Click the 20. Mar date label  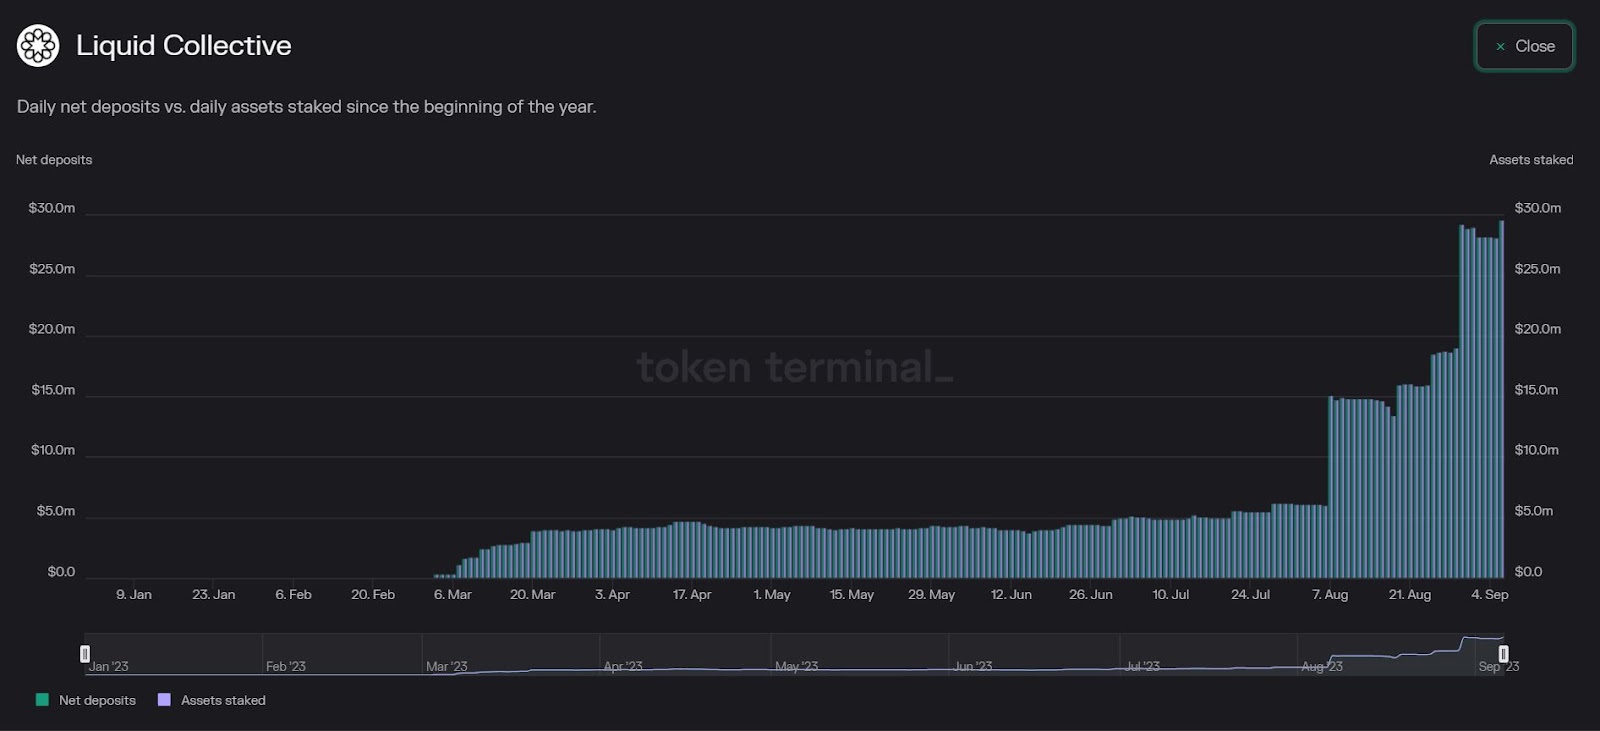click(x=533, y=595)
